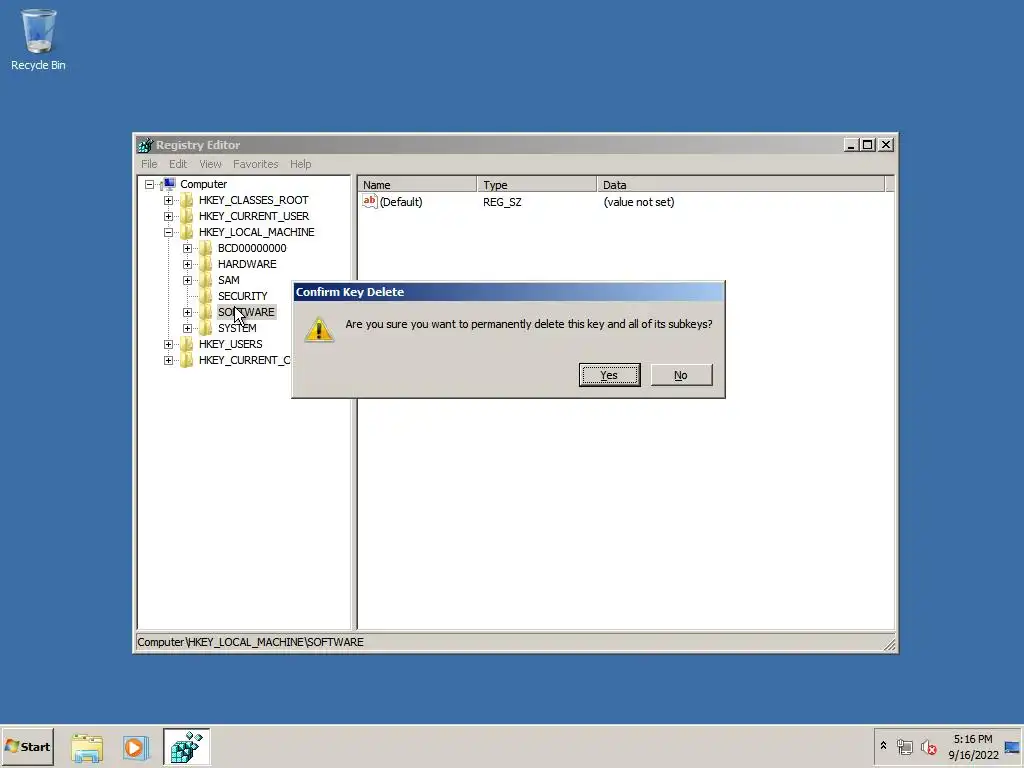Expand the SOFTWARE subkey
The height and width of the screenshot is (768, 1024).
click(187, 312)
